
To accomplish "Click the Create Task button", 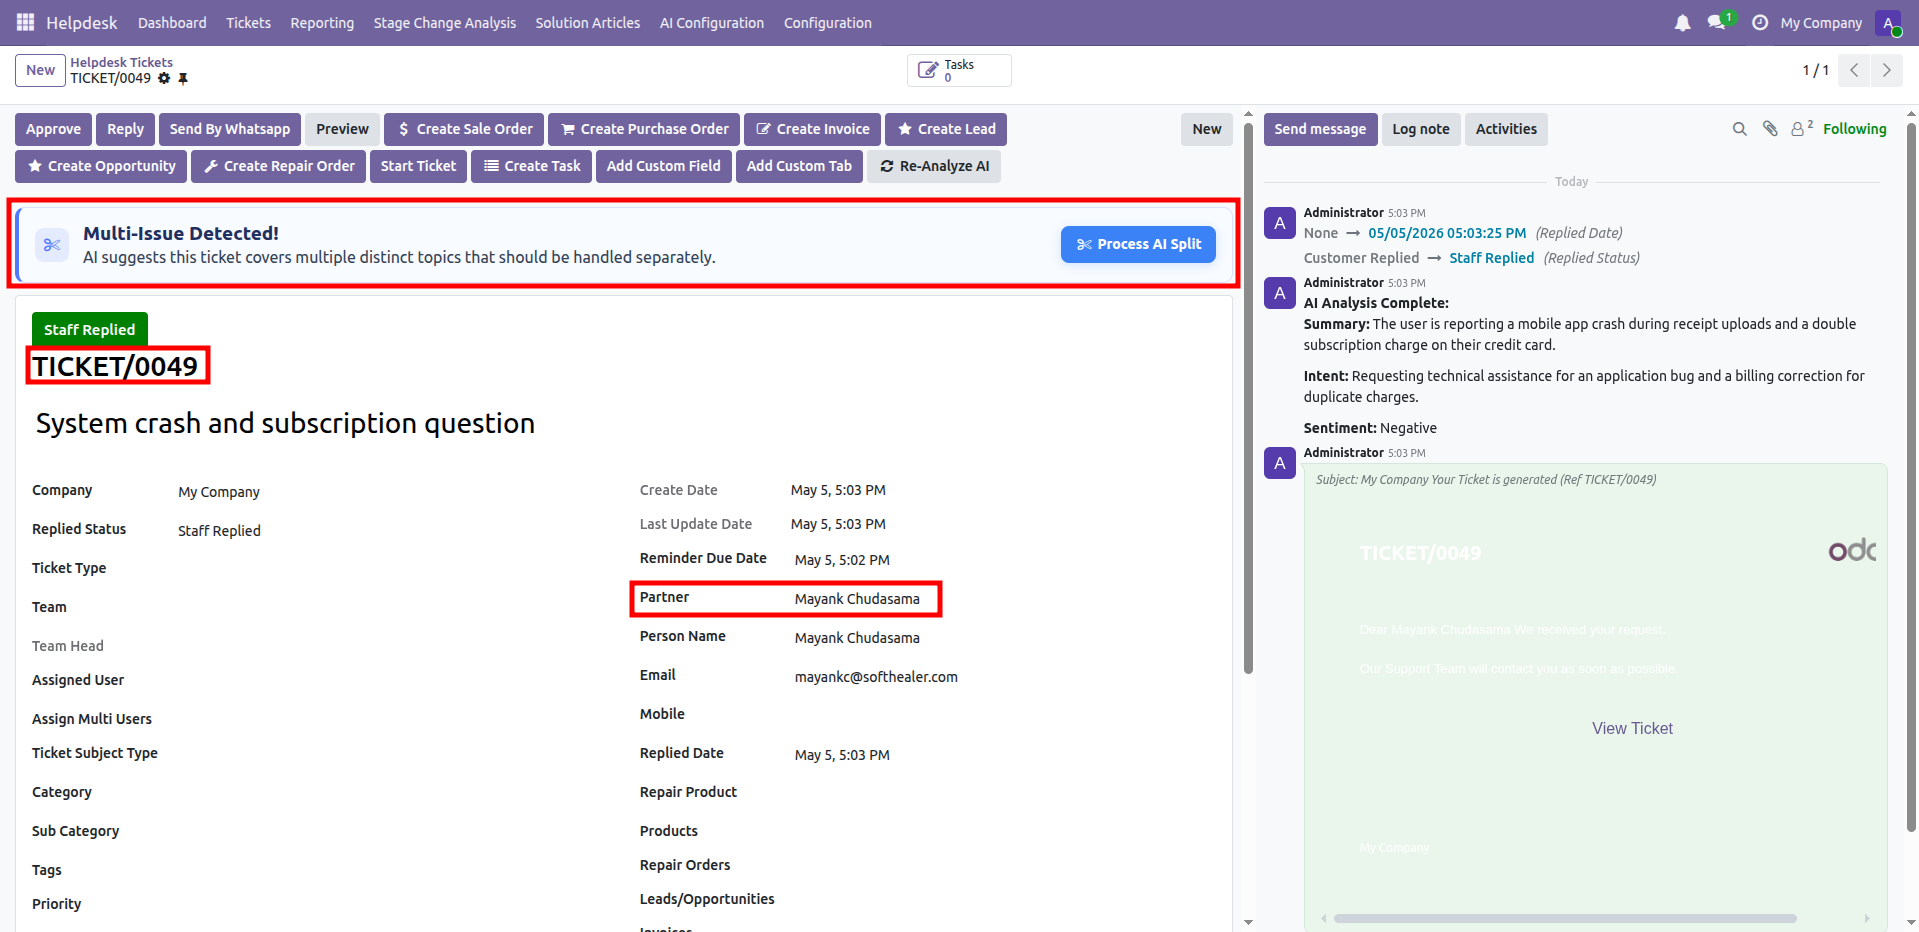I will pyautogui.click(x=532, y=166).
